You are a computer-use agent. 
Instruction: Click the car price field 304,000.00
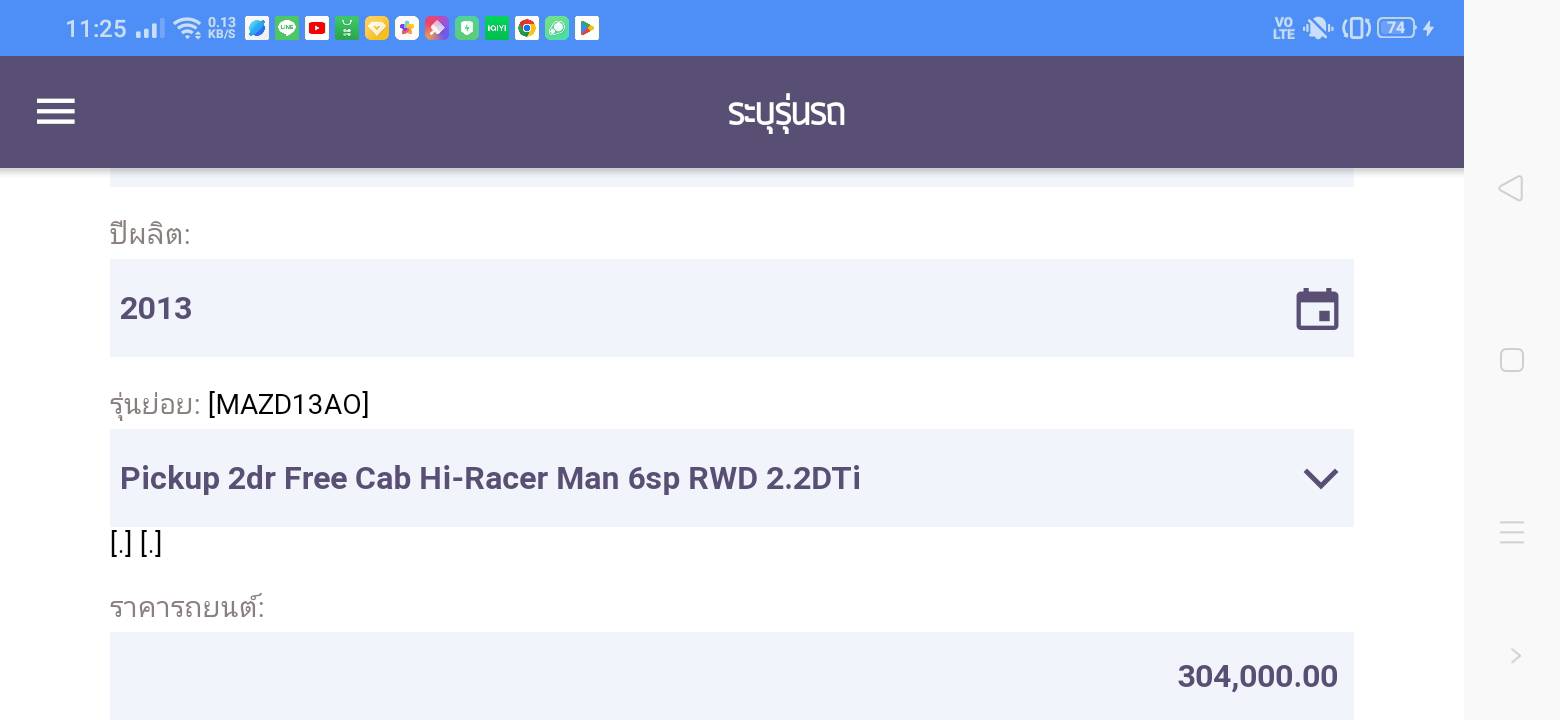(x=732, y=676)
